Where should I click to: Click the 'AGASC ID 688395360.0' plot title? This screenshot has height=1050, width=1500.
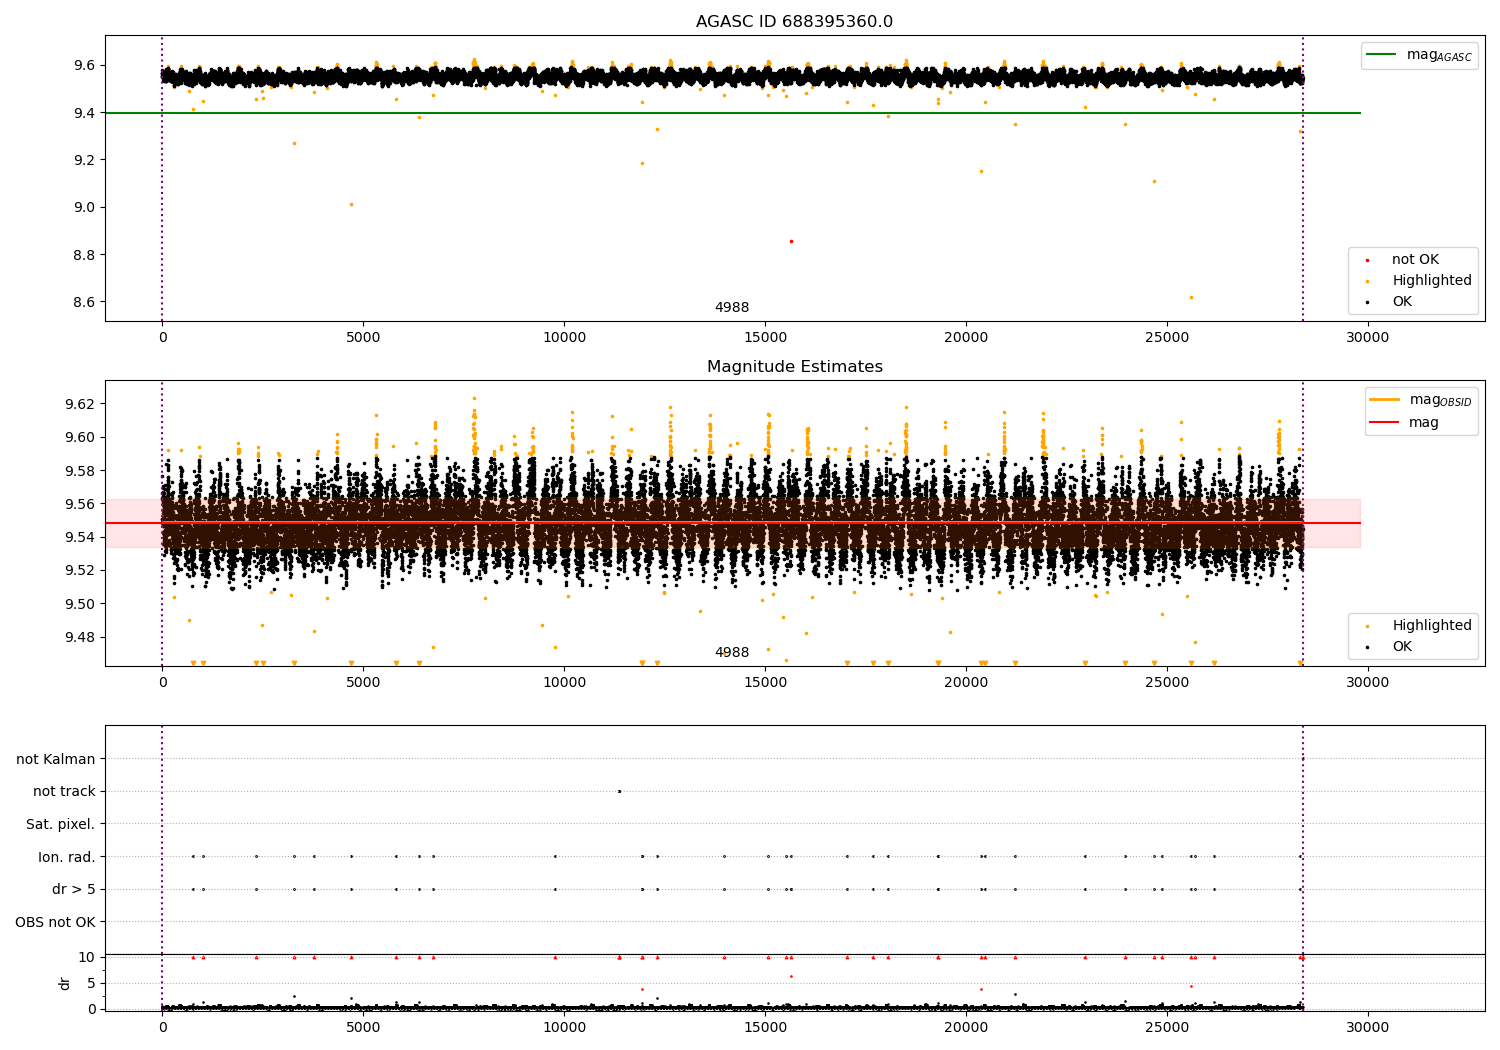794,22
